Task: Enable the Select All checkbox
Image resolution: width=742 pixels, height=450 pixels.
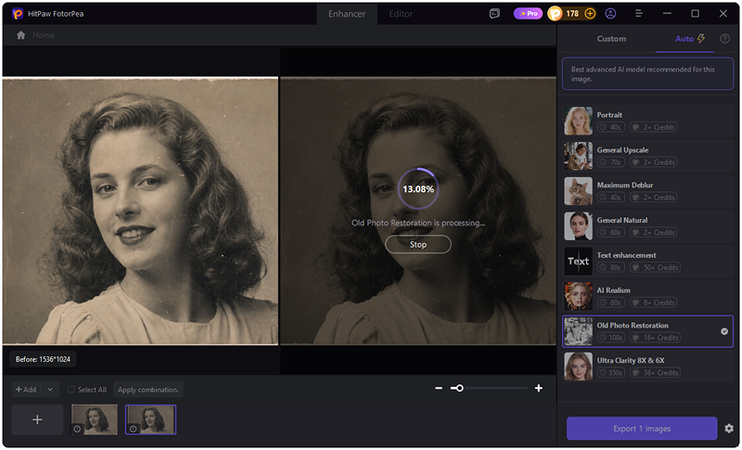Action: [71, 389]
